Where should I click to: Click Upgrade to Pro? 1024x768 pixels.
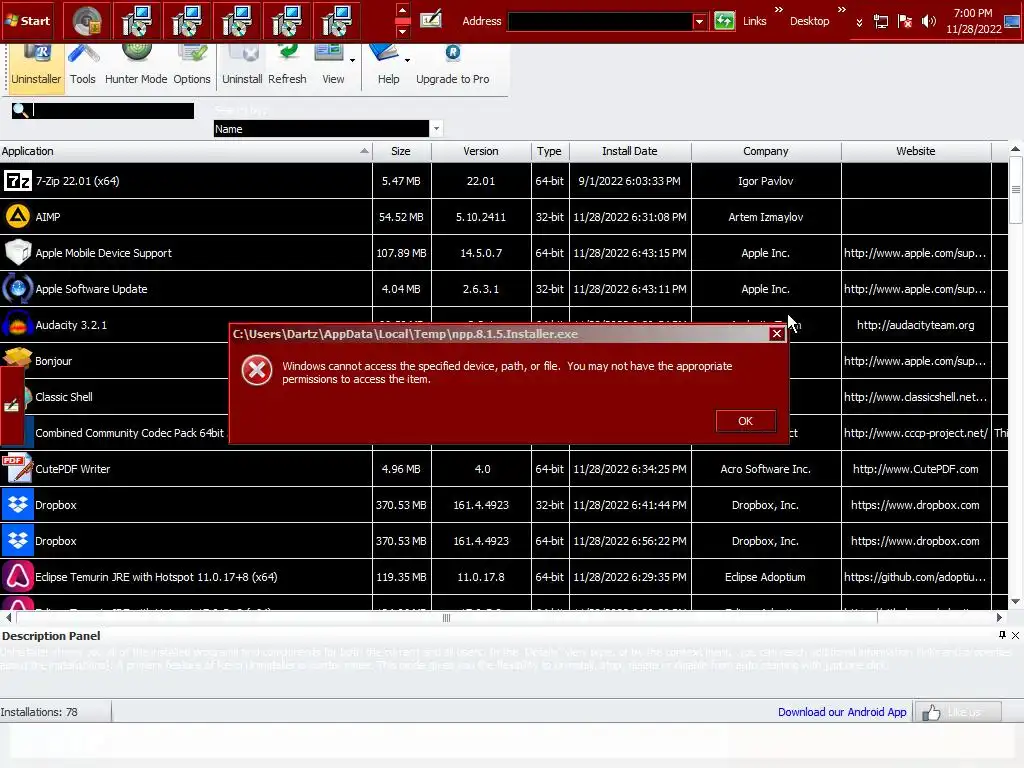[x=453, y=68]
